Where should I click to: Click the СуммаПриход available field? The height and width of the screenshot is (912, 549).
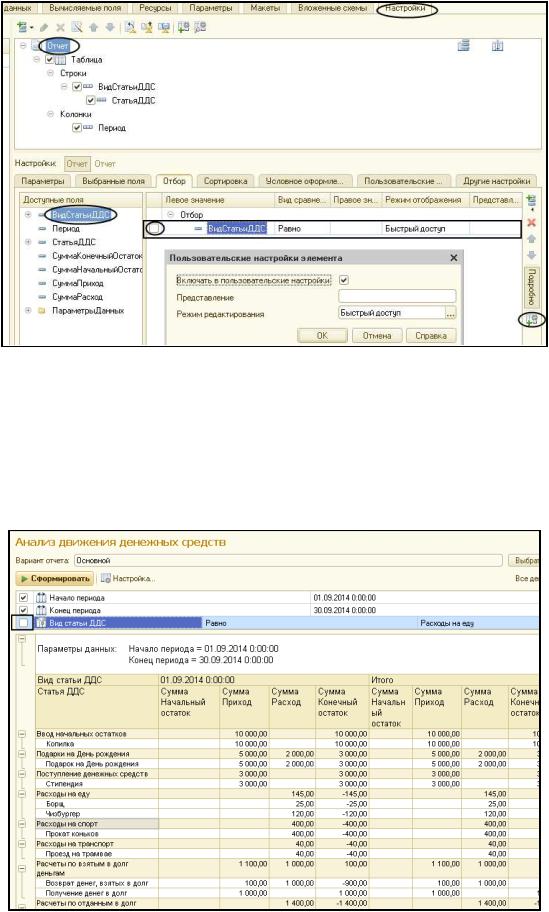click(x=78, y=283)
